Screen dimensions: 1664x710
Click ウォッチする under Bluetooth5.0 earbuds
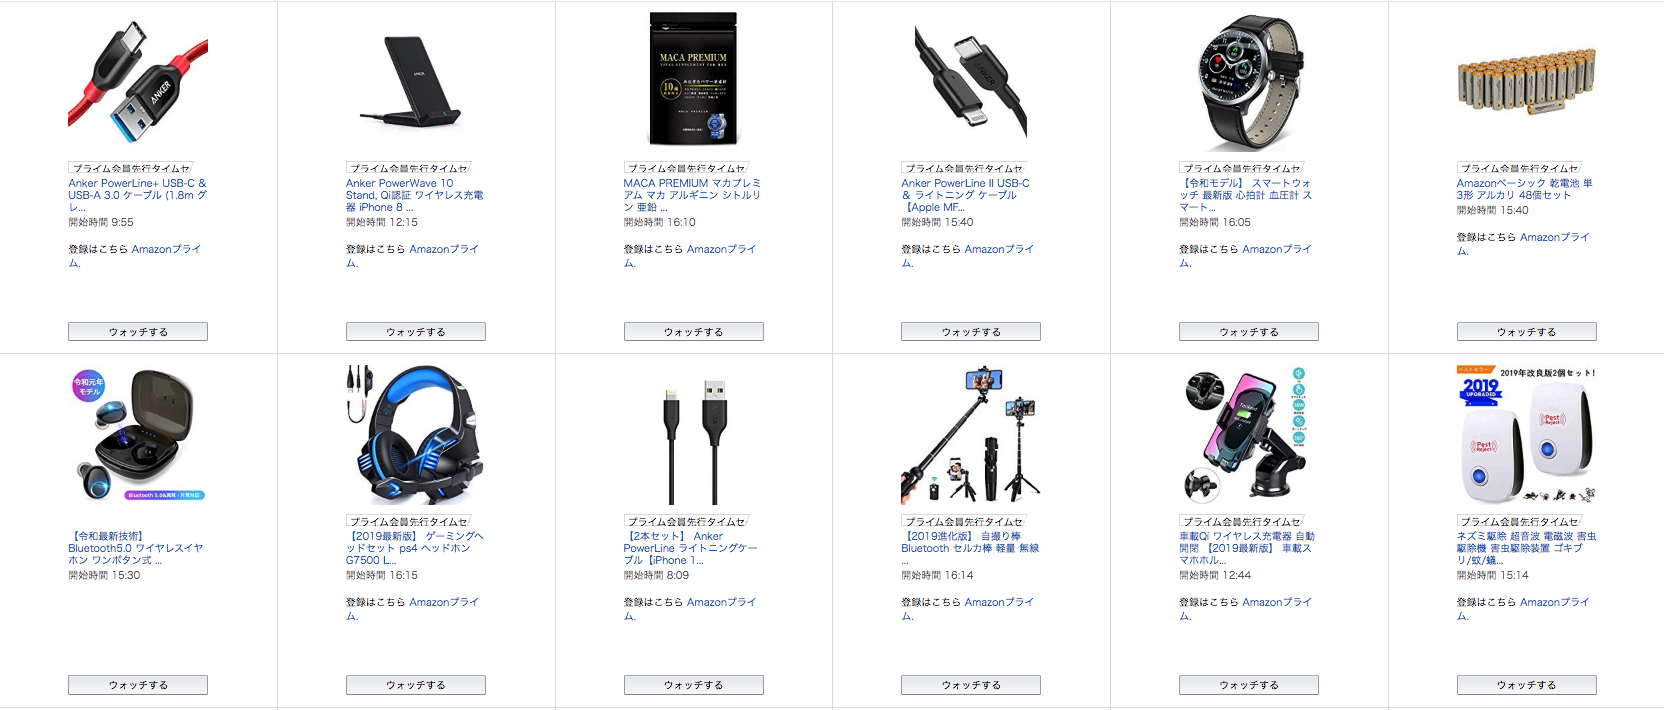click(x=138, y=685)
